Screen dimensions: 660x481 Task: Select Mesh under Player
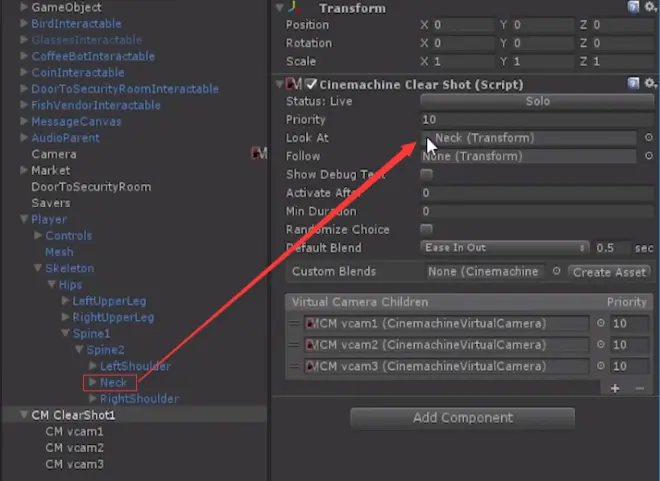click(59, 252)
